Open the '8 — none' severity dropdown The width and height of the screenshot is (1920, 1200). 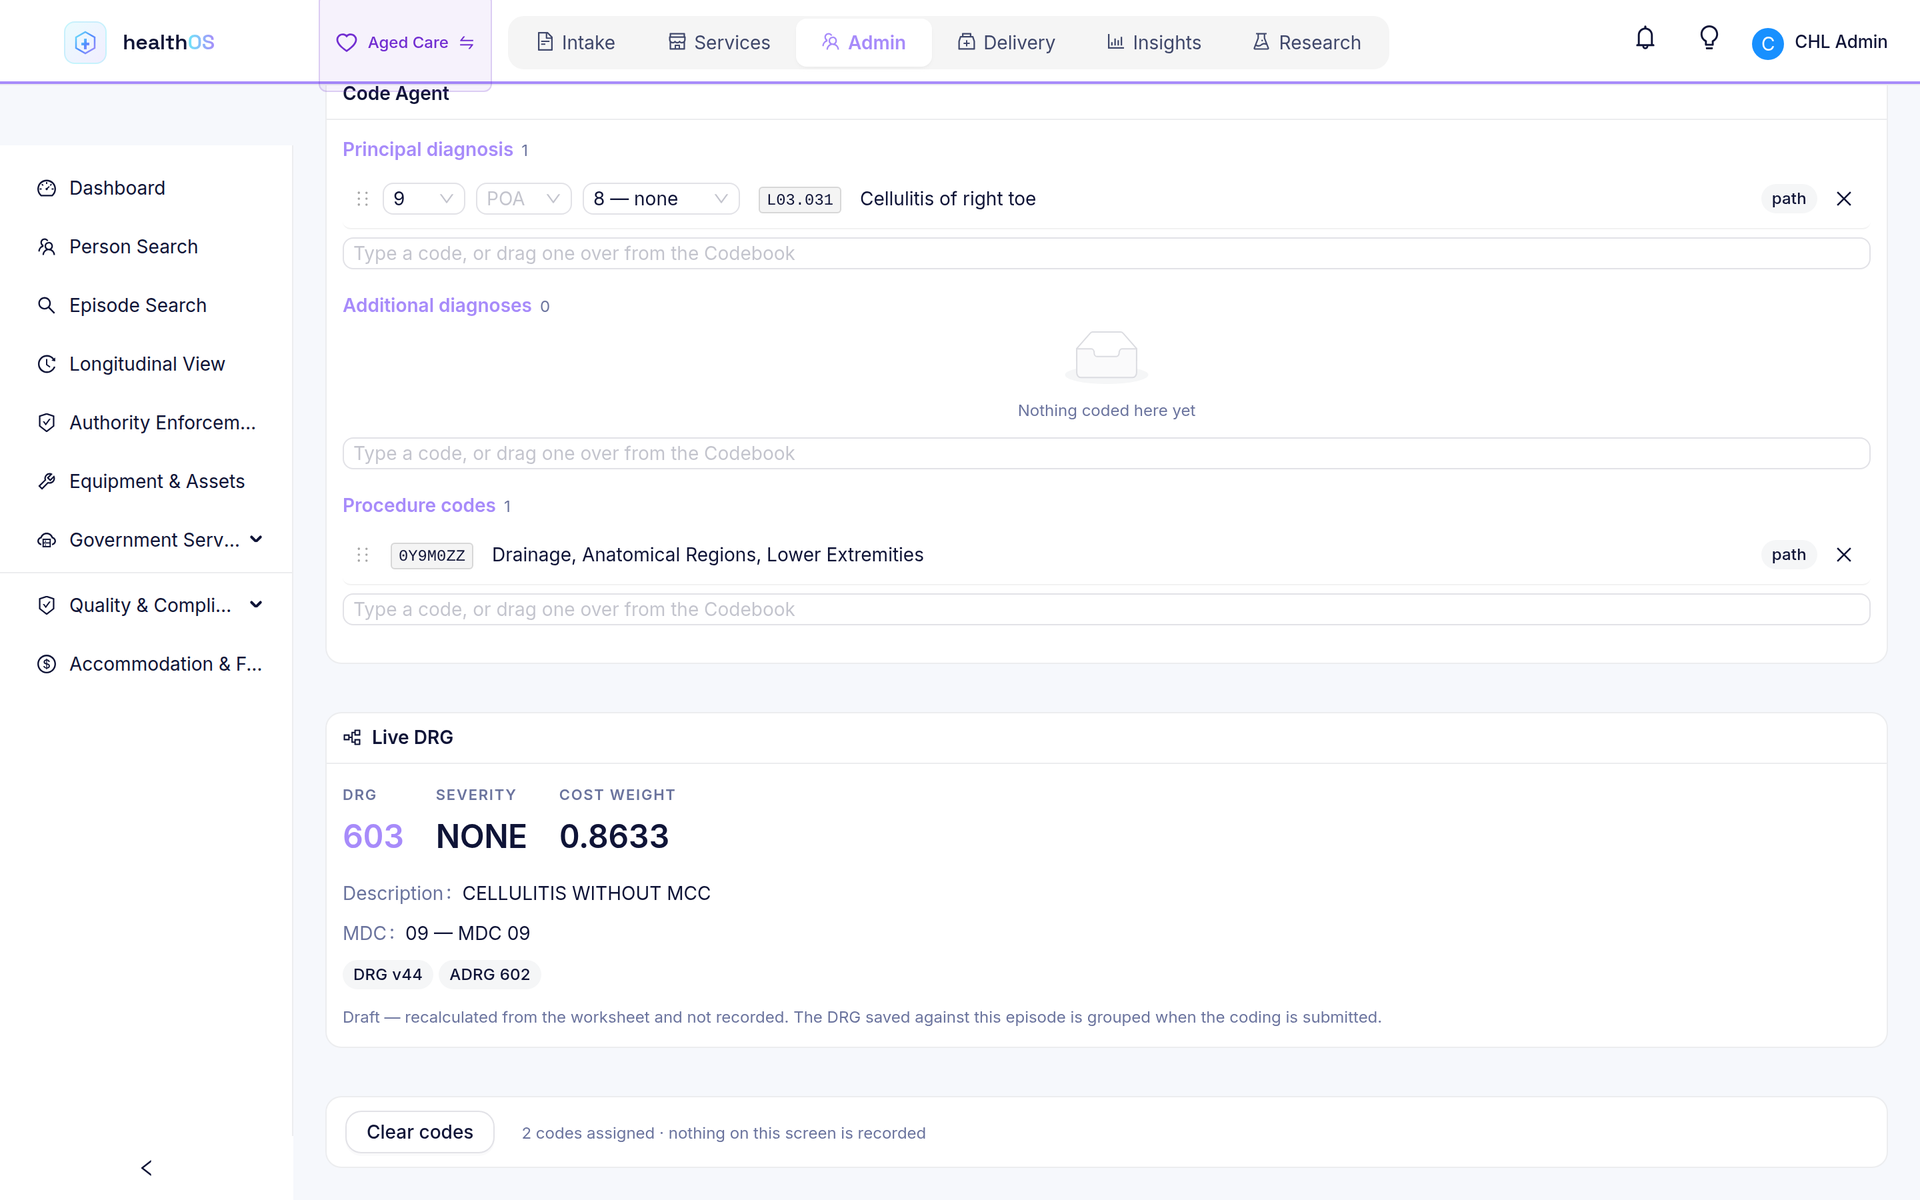(x=661, y=199)
